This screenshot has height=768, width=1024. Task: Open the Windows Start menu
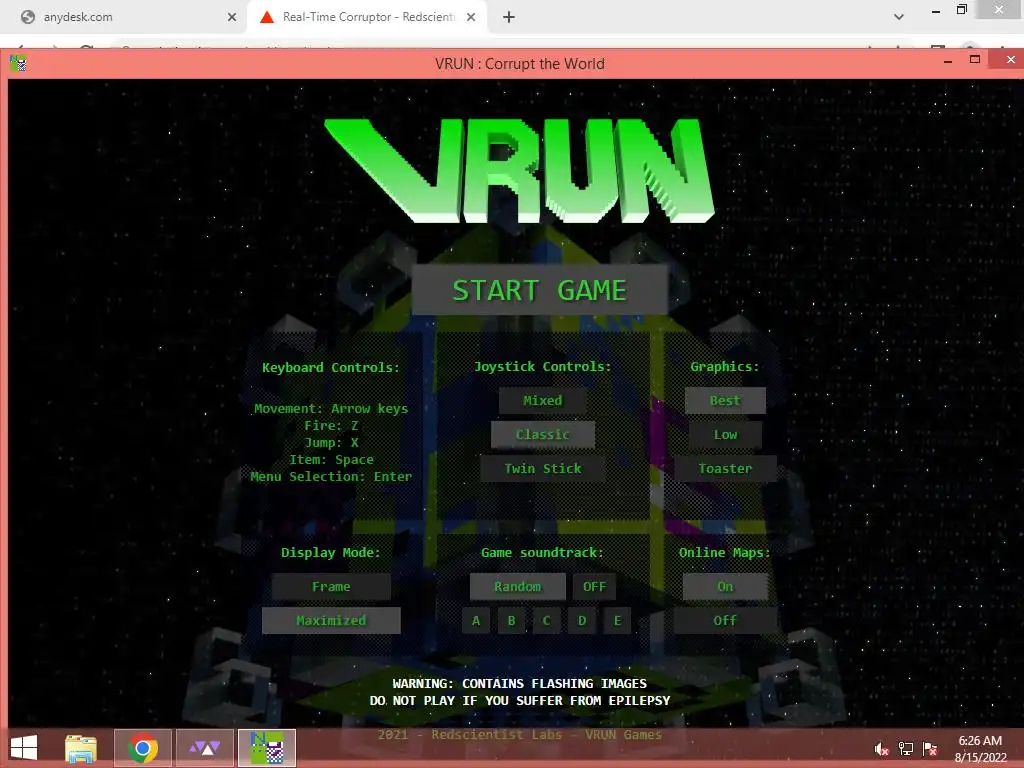coord(24,748)
